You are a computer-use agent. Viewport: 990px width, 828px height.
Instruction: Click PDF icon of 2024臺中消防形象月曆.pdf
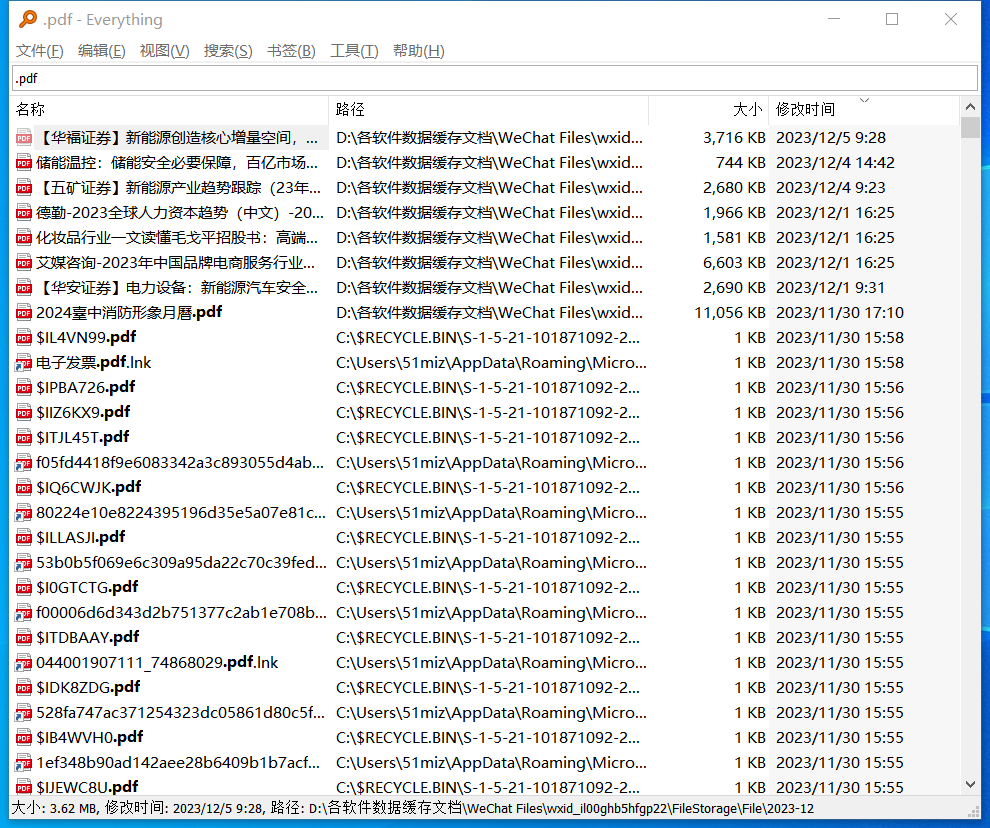[24, 313]
